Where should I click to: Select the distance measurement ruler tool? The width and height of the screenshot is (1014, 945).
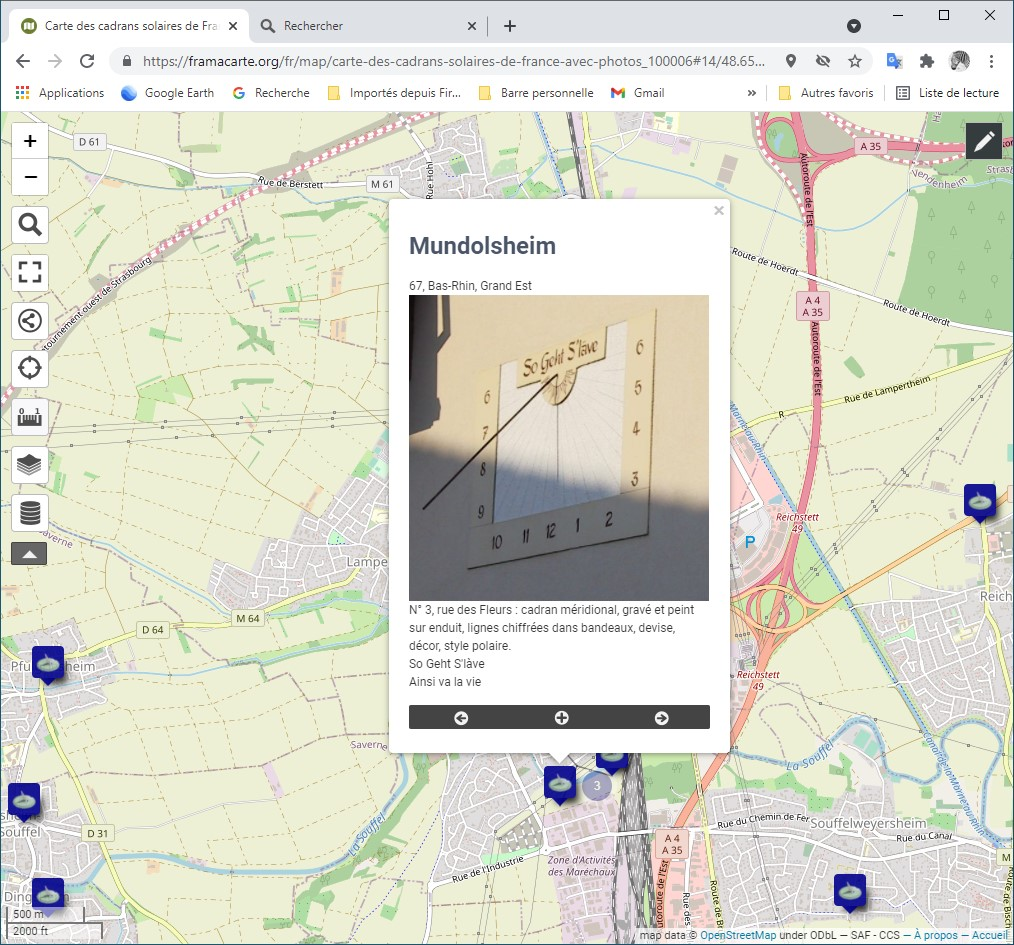point(30,416)
